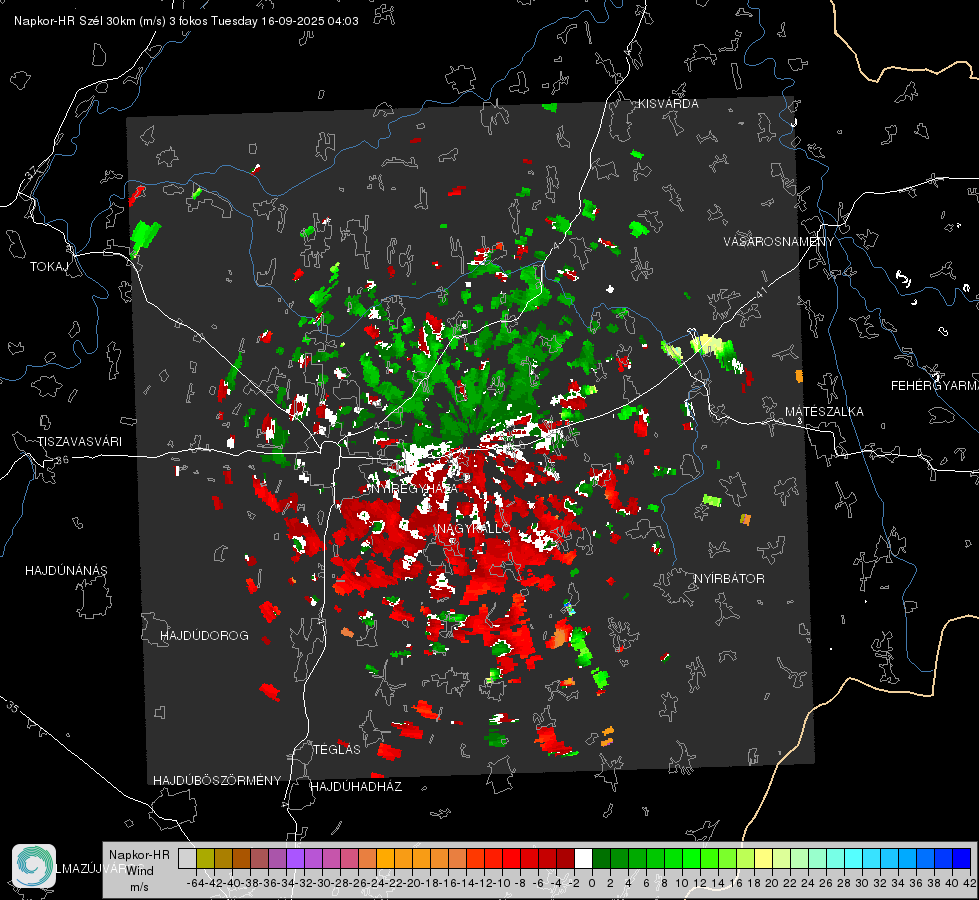Click the TÉGLÁS town label
This screenshot has height=900, width=979.
click(337, 750)
